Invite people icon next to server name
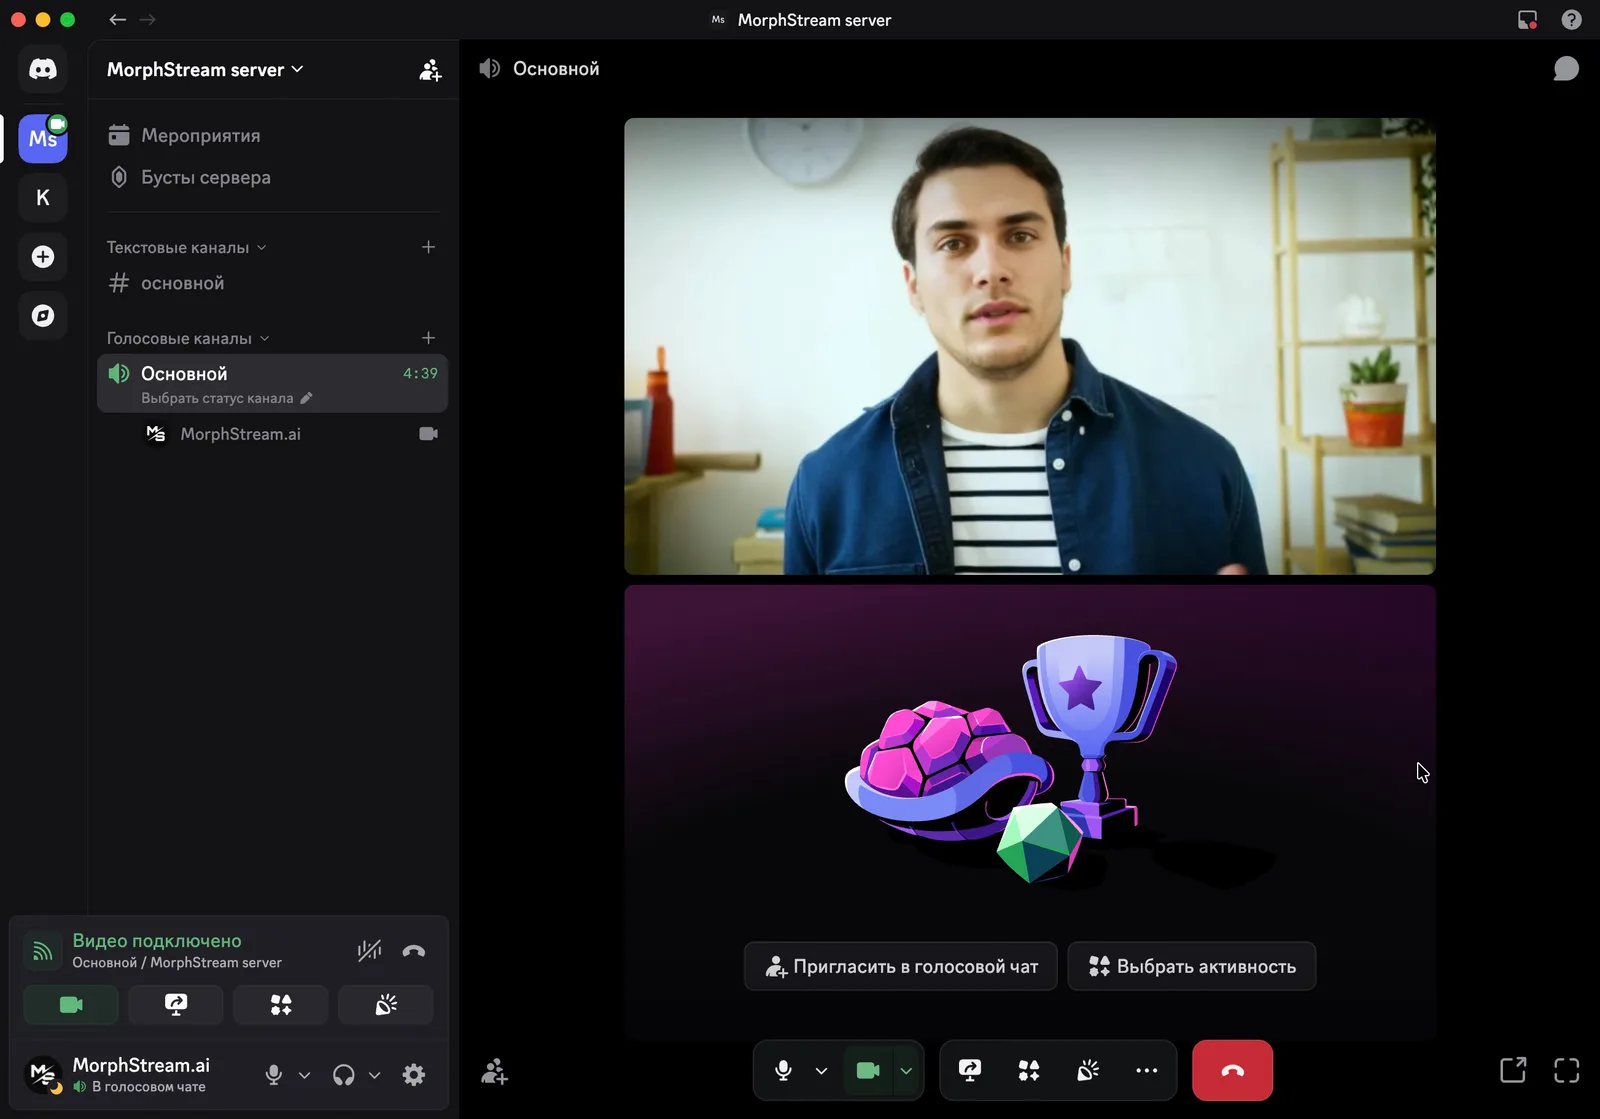 [430, 70]
